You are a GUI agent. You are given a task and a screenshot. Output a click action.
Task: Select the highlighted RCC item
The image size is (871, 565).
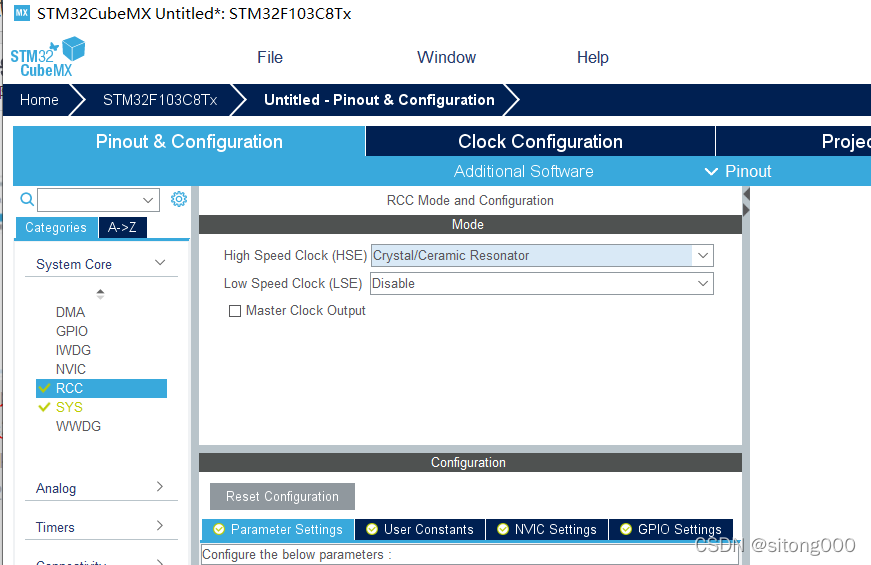[101, 388]
